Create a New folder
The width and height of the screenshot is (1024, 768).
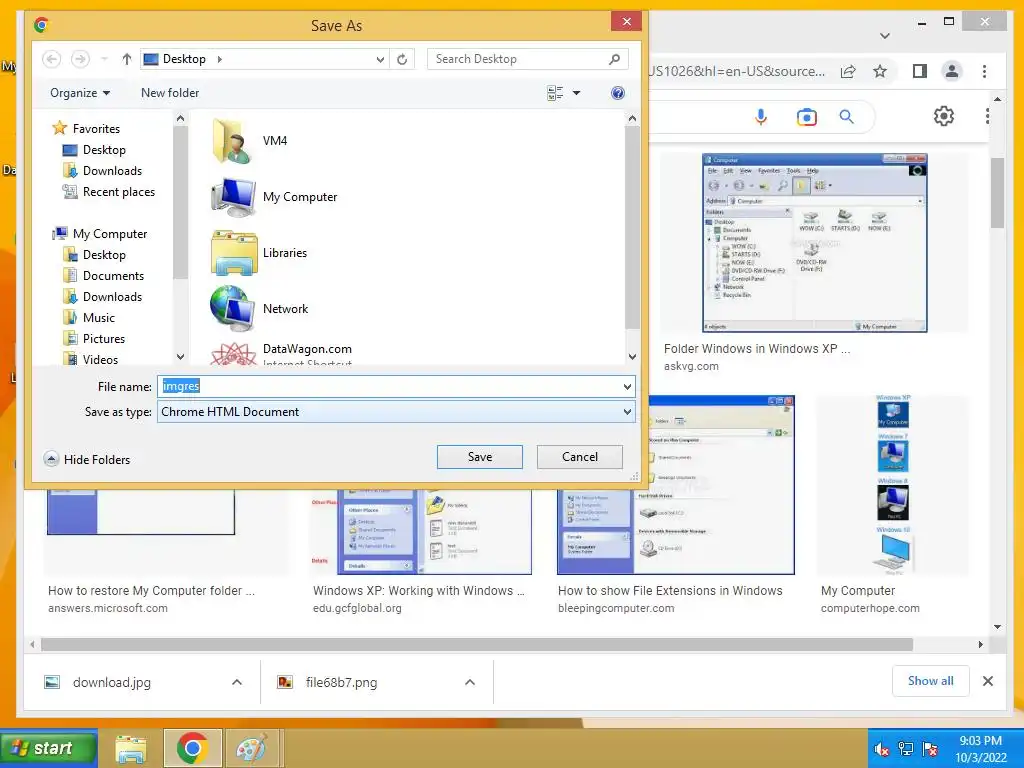click(x=170, y=93)
